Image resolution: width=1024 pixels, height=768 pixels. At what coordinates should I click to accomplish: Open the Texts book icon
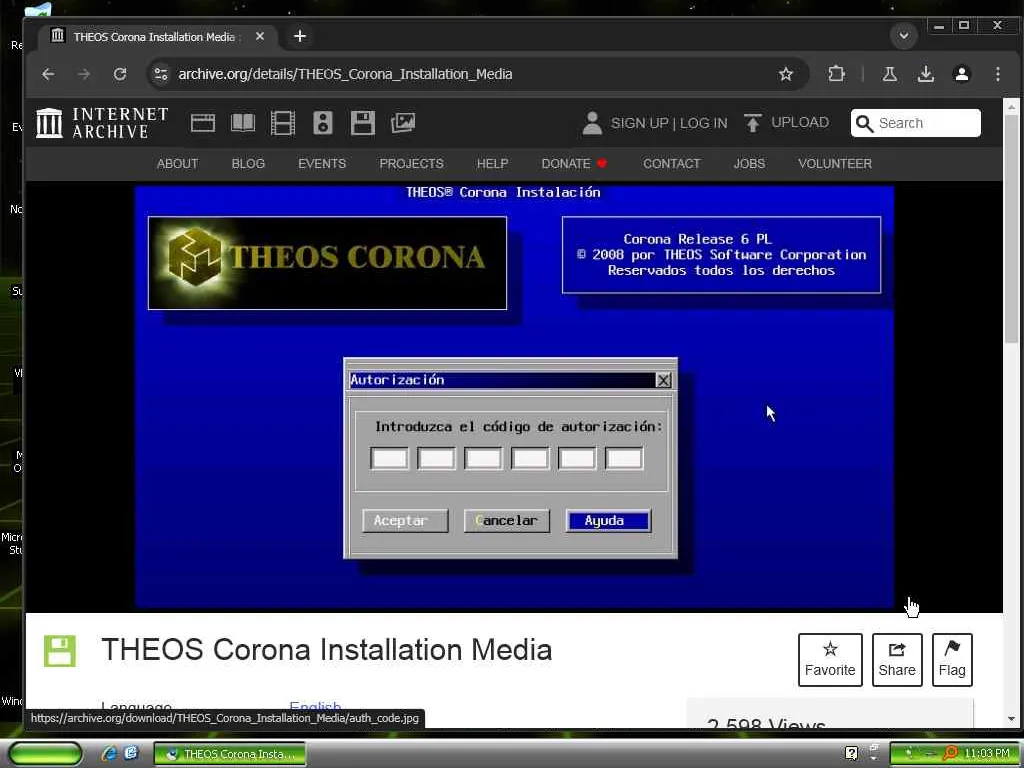(x=243, y=123)
